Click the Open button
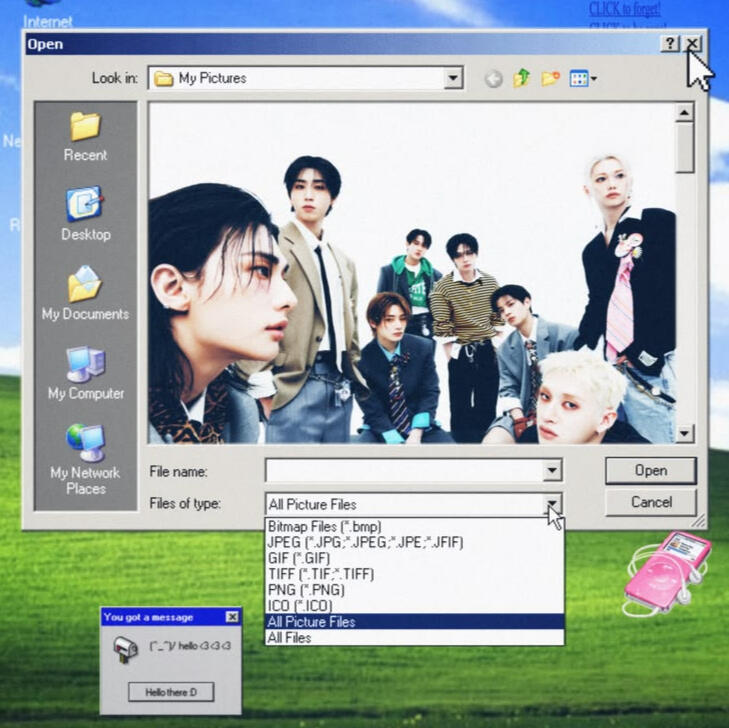Image resolution: width=729 pixels, height=728 pixels. coord(650,470)
